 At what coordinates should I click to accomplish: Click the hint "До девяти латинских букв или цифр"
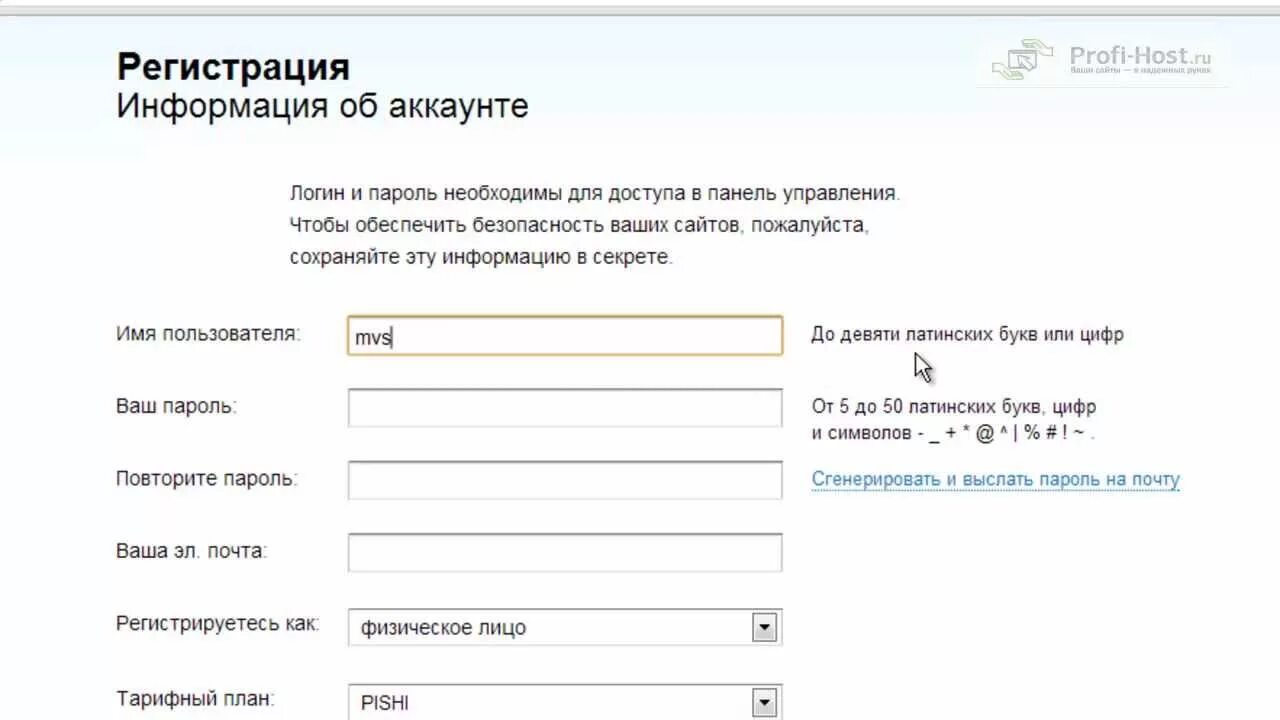(x=967, y=334)
